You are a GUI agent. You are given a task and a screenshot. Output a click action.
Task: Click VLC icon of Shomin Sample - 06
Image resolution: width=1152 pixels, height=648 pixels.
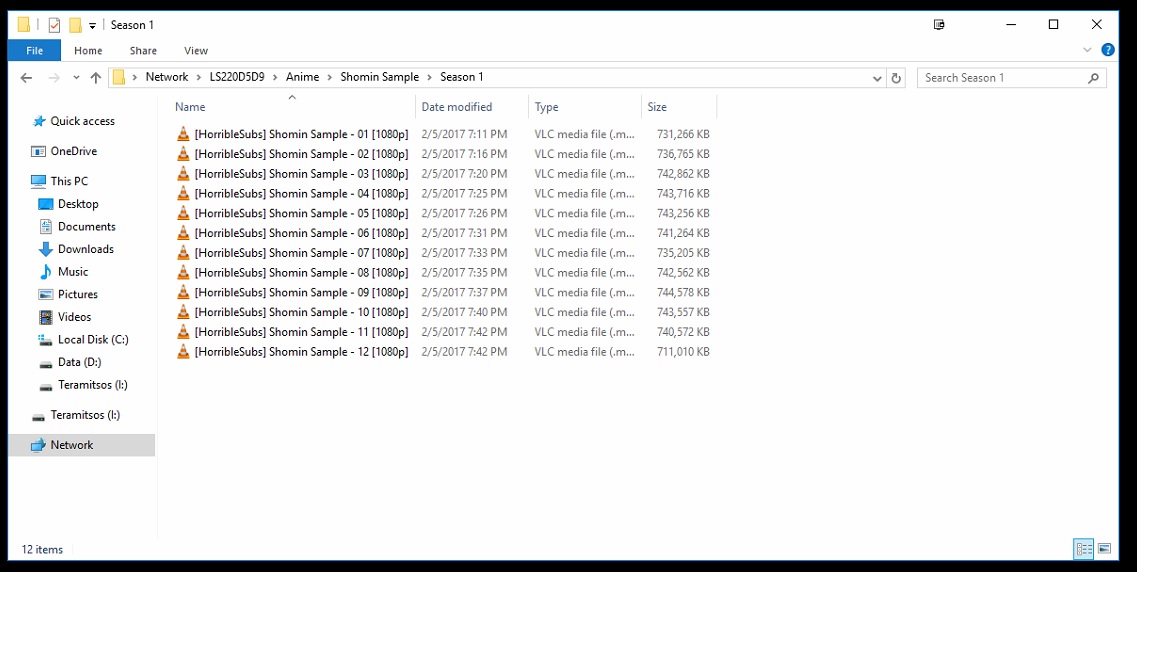point(183,234)
